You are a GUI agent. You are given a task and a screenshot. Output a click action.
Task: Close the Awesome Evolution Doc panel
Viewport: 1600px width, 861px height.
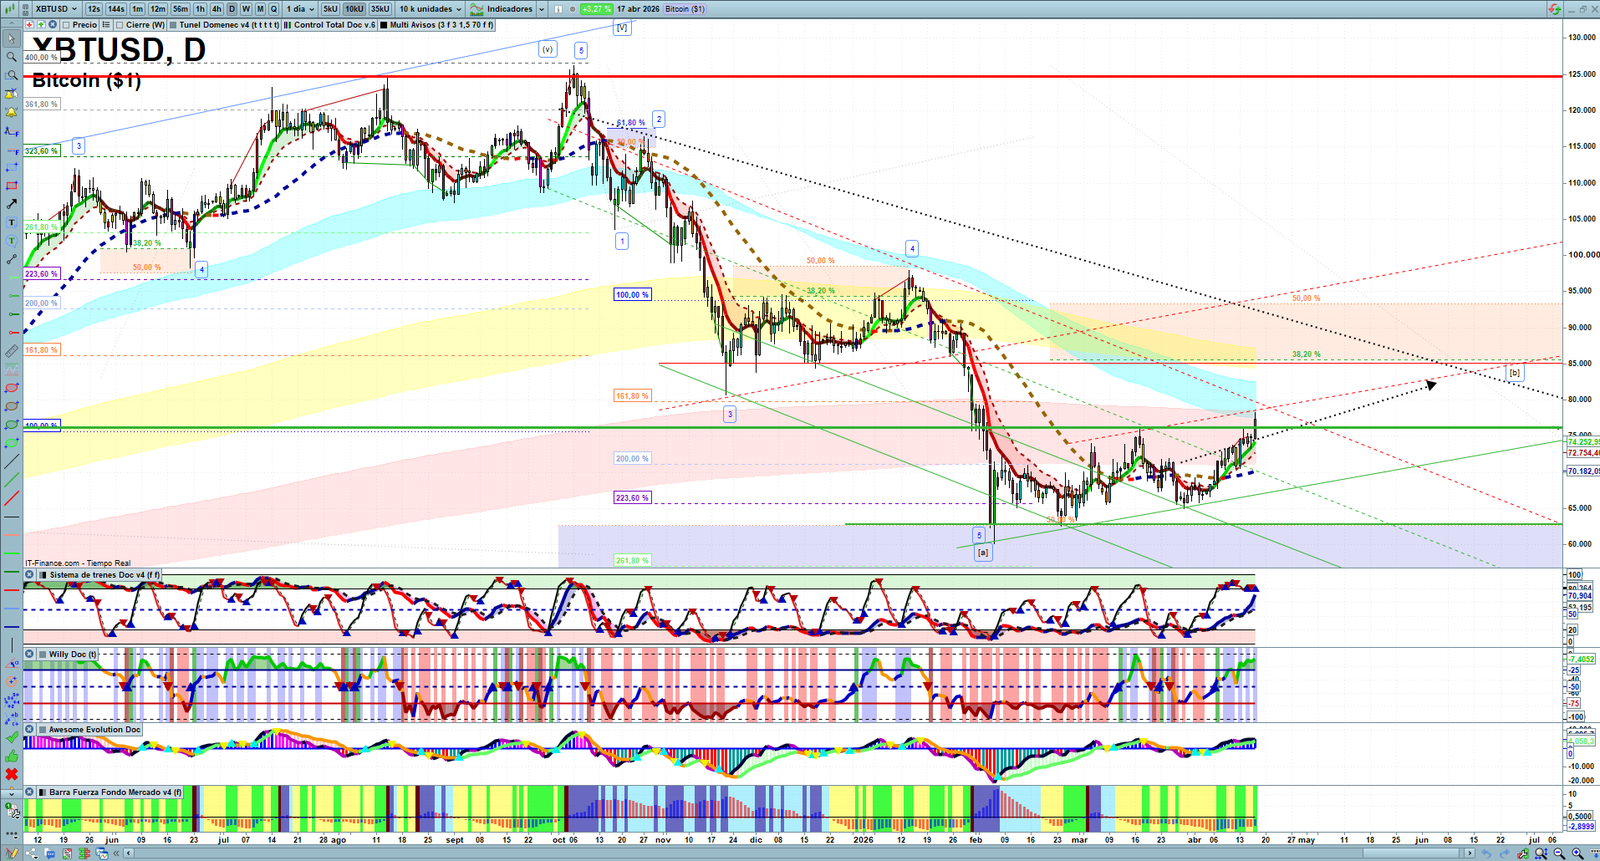(x=30, y=730)
